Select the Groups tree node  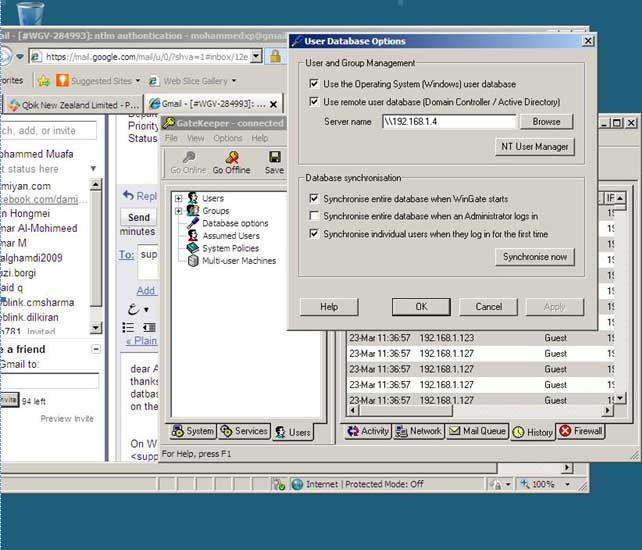pos(216,211)
